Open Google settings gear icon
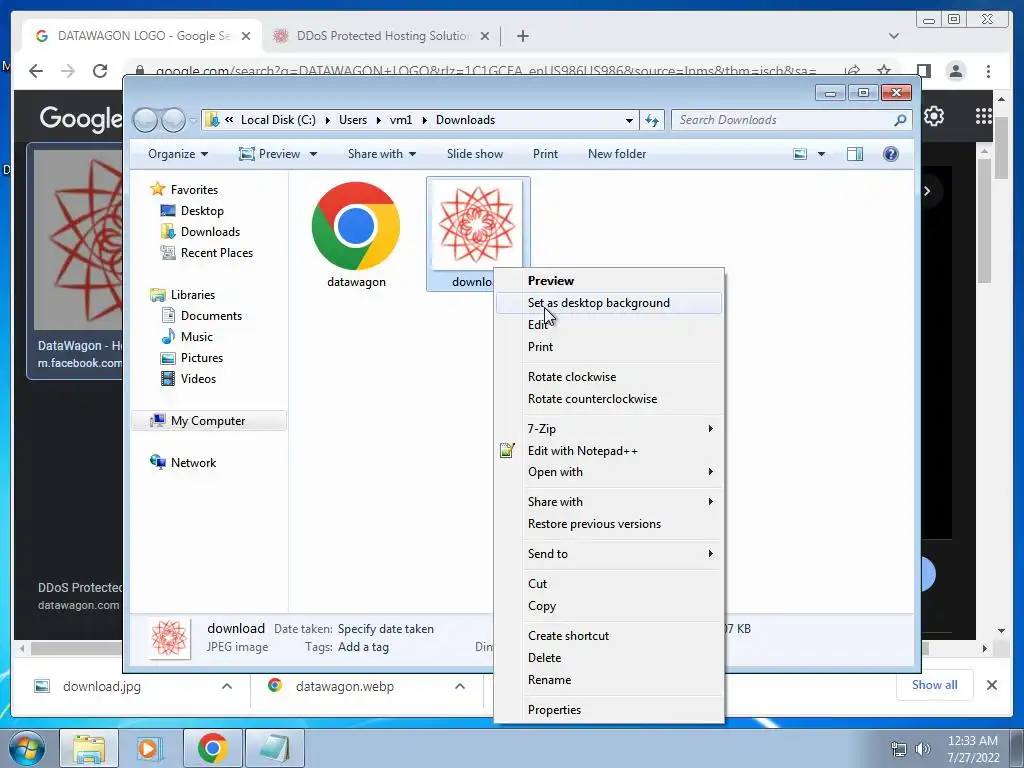 tap(934, 116)
